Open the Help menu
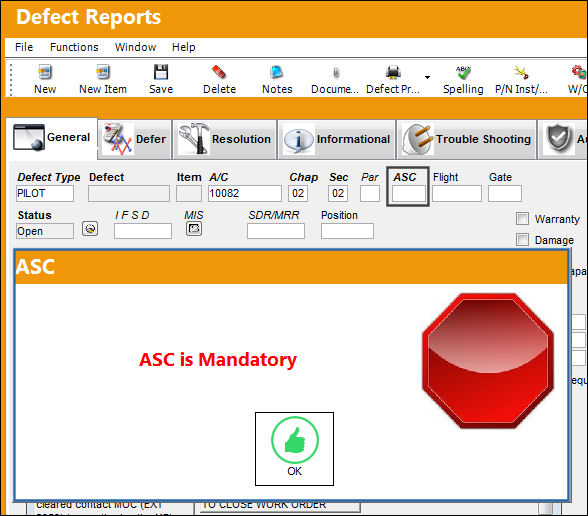588x516 pixels. [x=183, y=47]
